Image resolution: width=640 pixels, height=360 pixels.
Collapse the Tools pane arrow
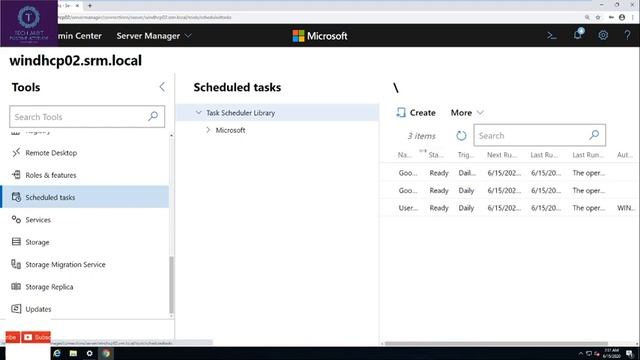click(162, 87)
